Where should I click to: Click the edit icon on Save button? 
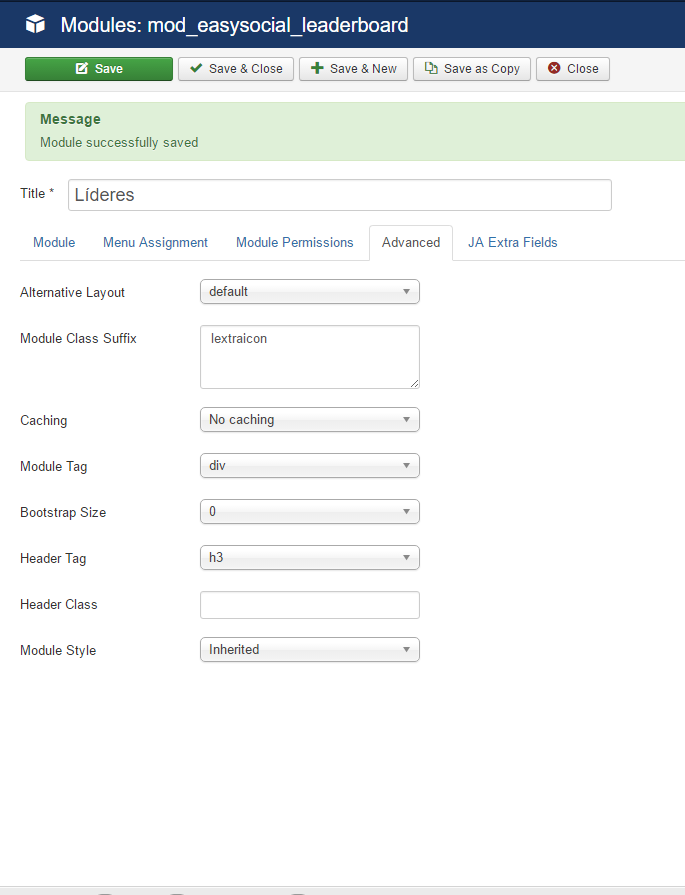(x=82, y=68)
